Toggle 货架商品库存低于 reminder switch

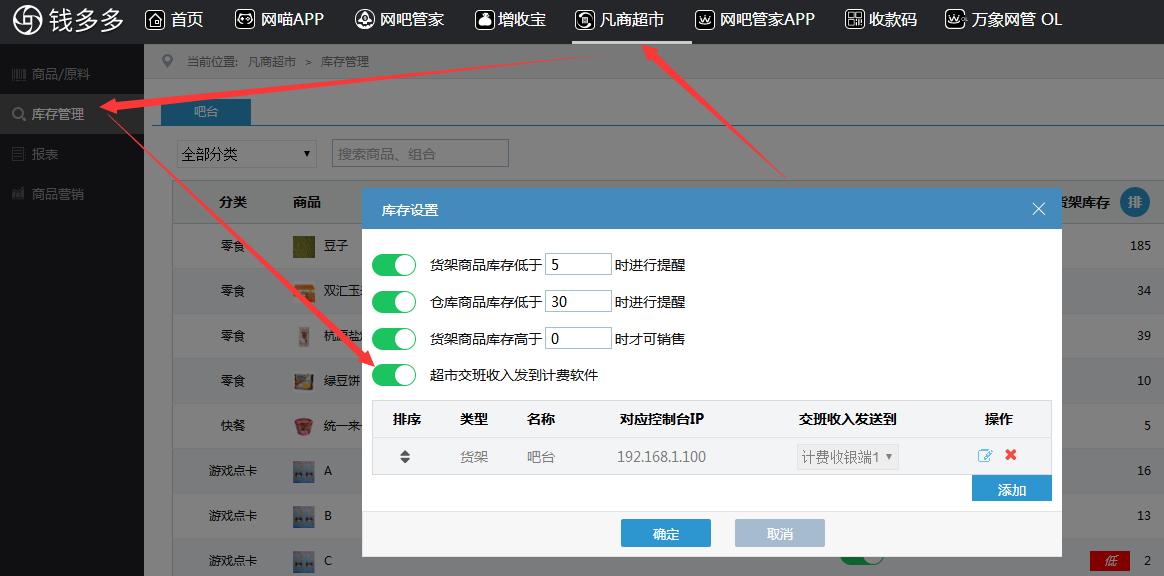394,265
